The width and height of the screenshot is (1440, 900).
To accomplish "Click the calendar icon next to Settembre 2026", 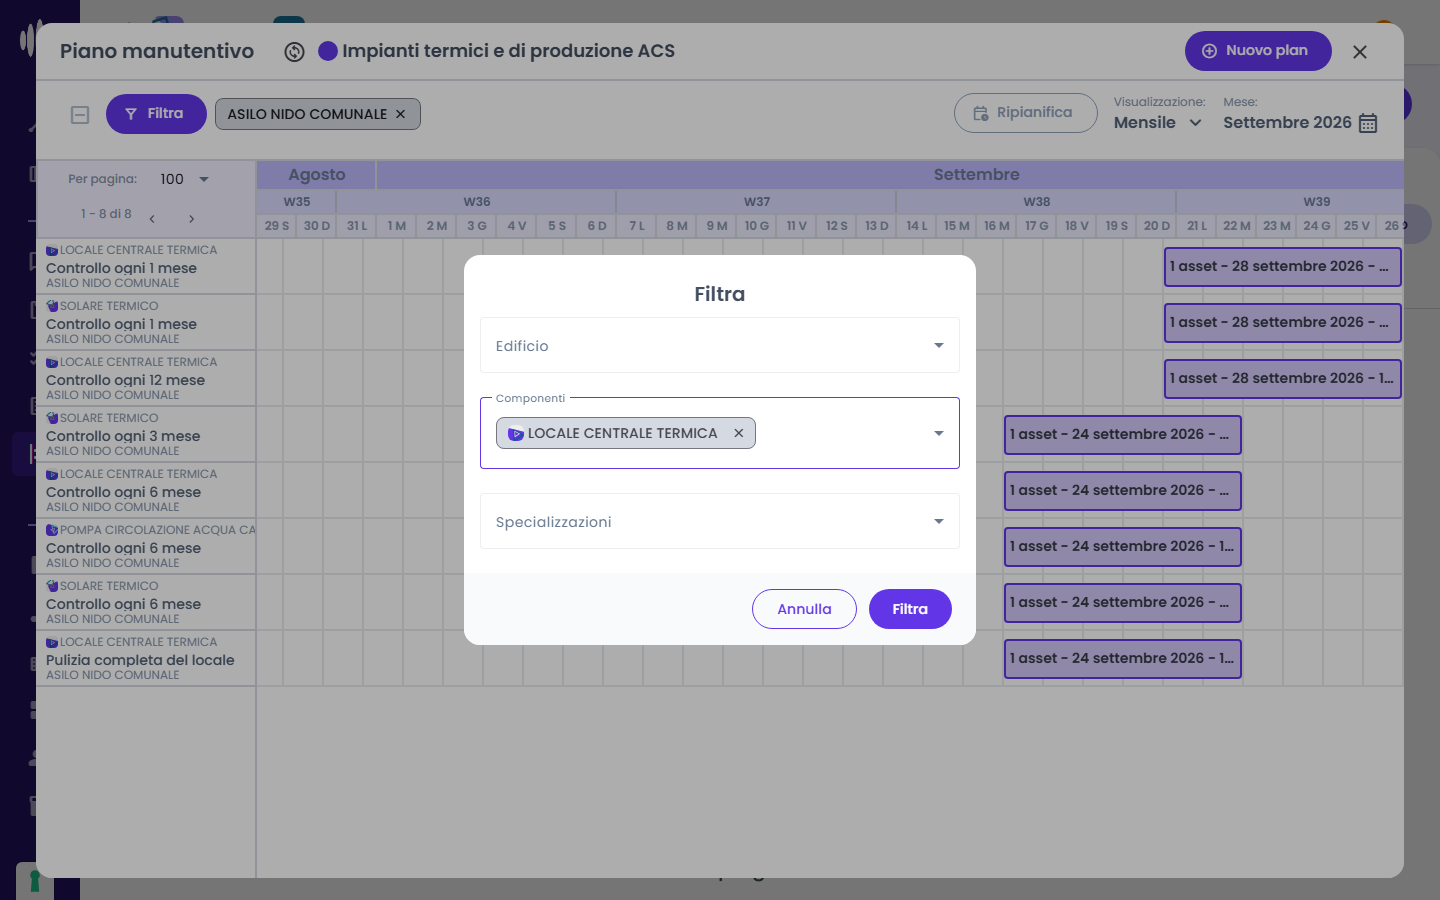I will (x=1368, y=123).
